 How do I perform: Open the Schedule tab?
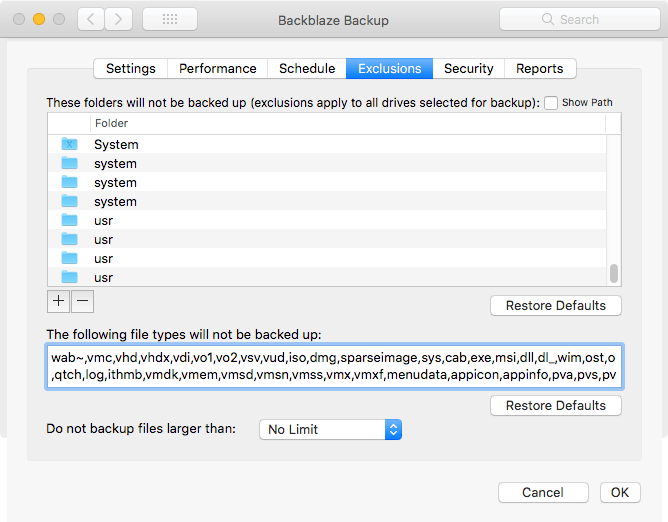(x=307, y=69)
